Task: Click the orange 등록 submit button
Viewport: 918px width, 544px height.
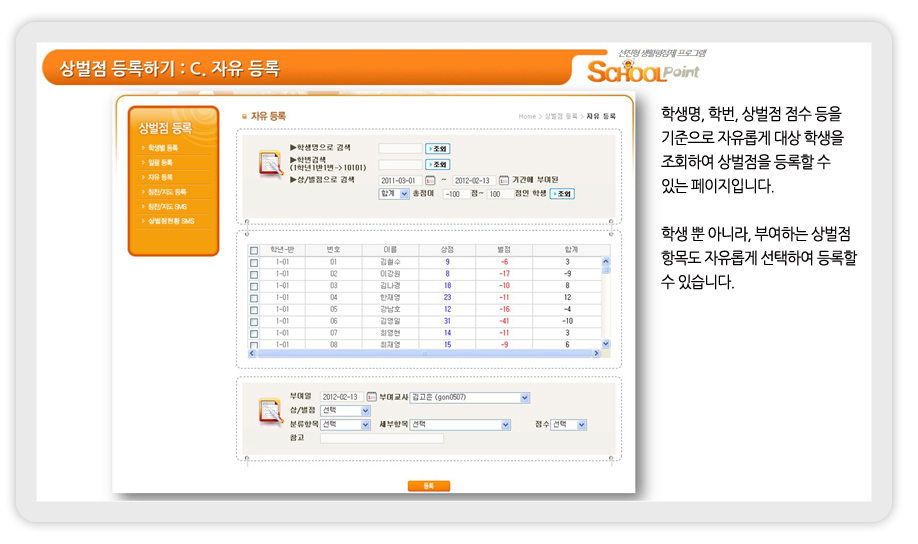Action: click(x=428, y=486)
